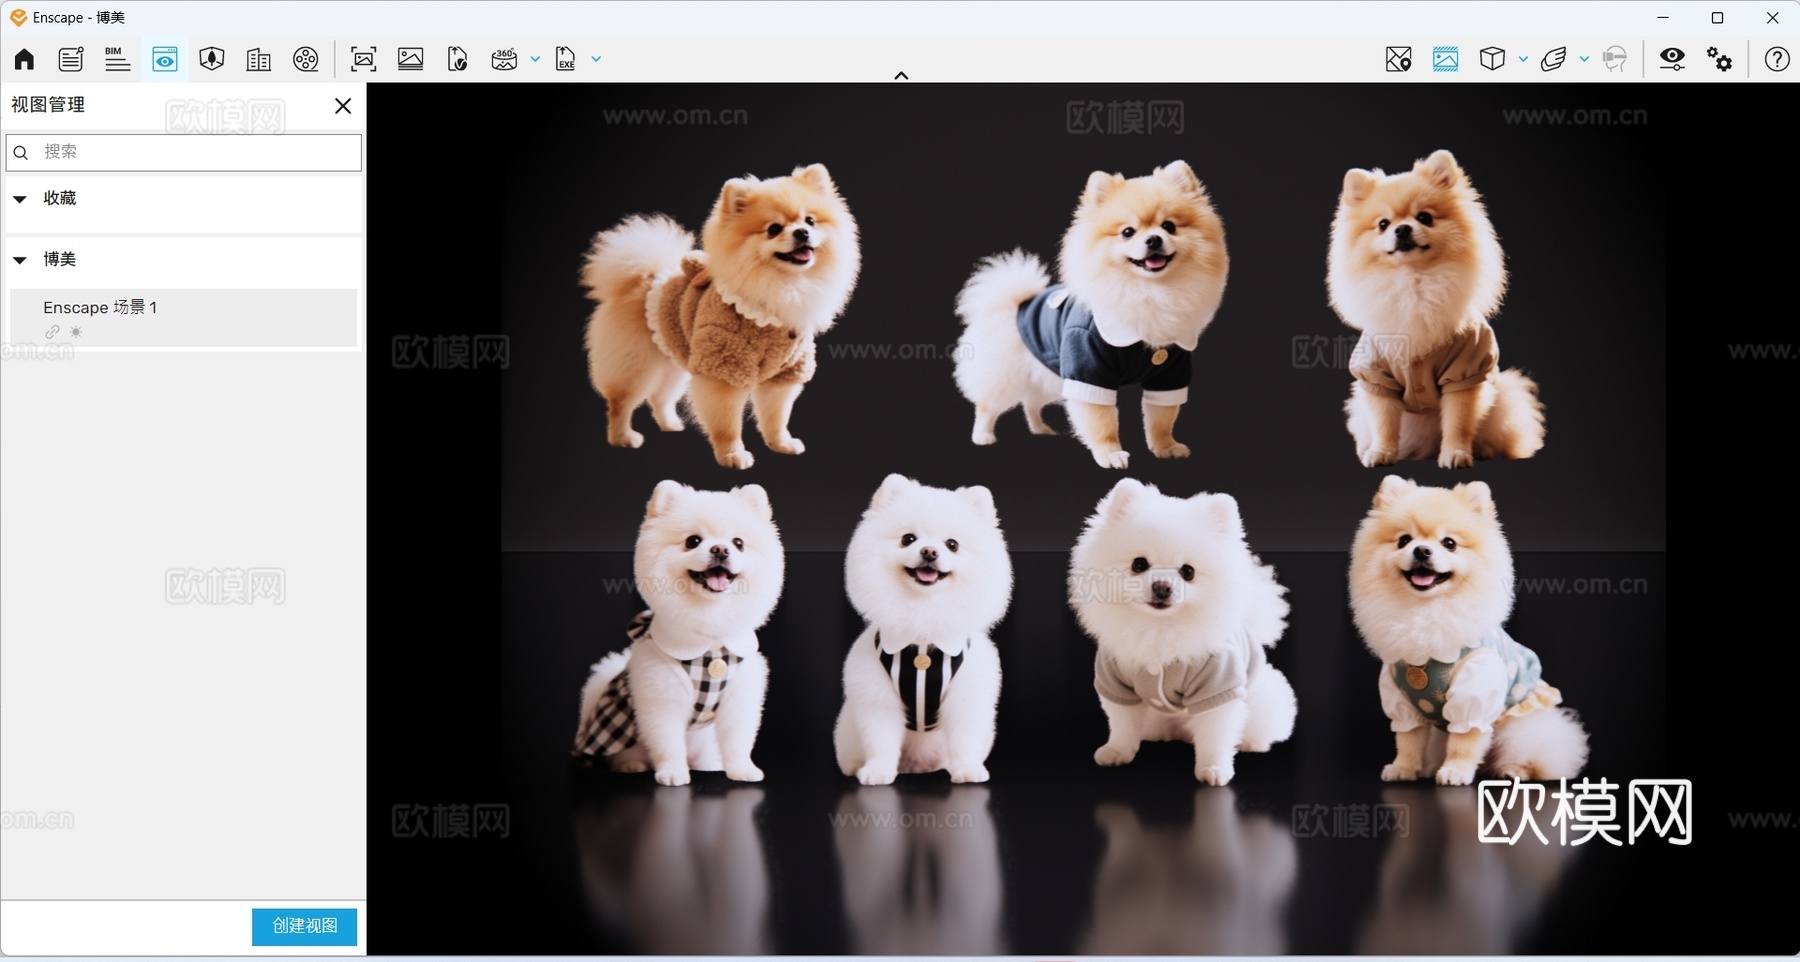Maximize the Enscape window
Image resolution: width=1800 pixels, height=962 pixels.
click(x=1718, y=17)
